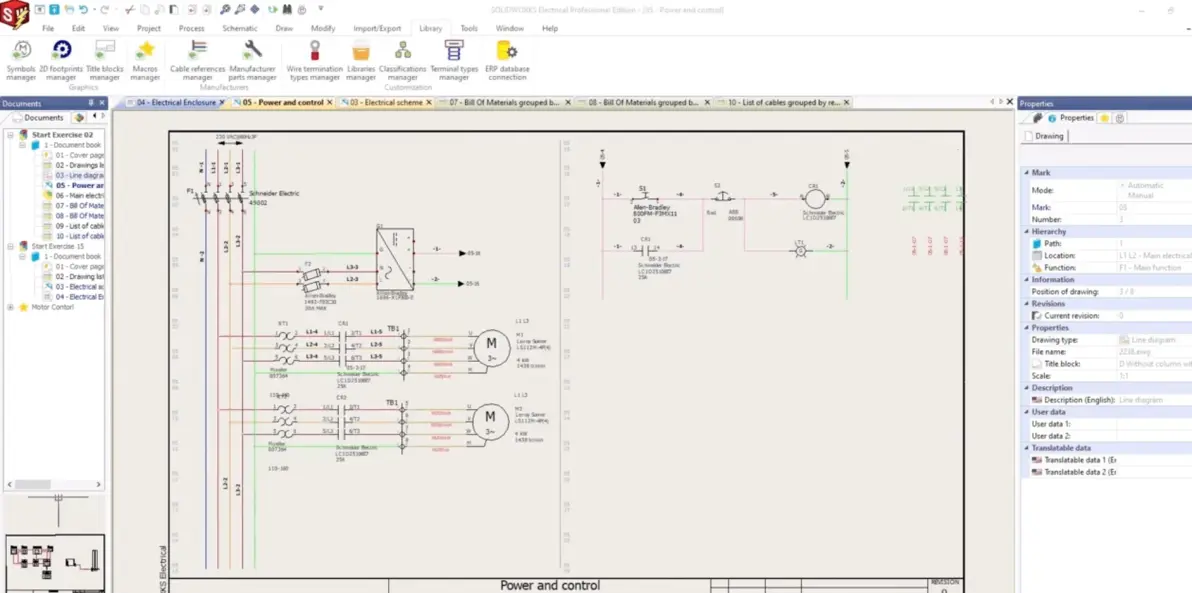
Task: Click the Title block value field
Action: click(x=1154, y=363)
